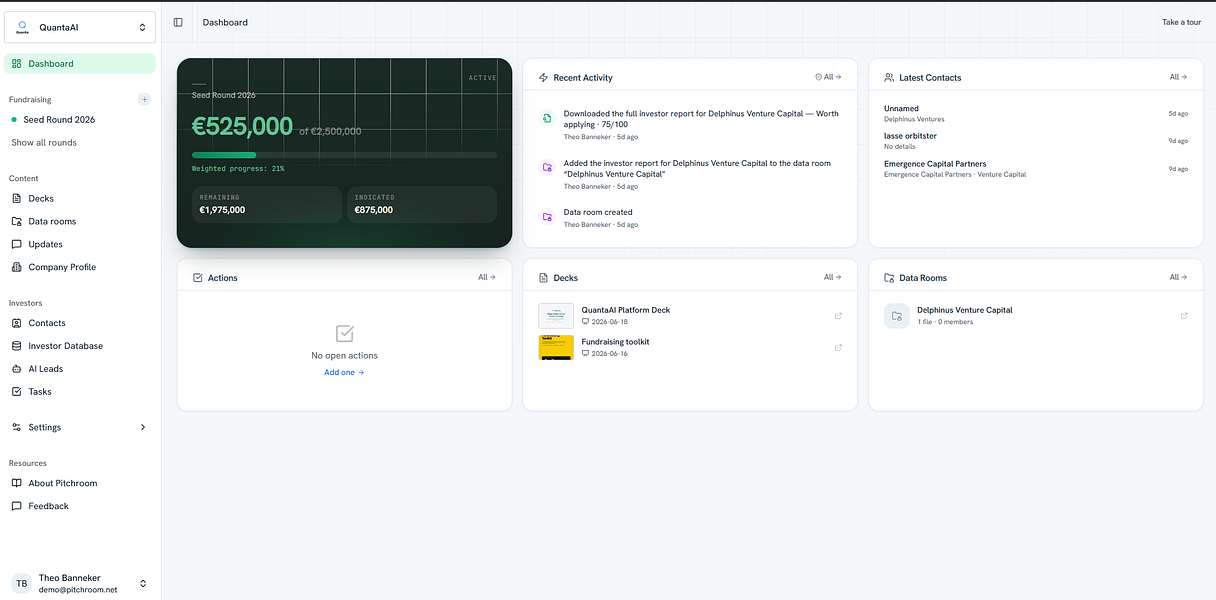Viewport: 1216px width, 600px height.
Task: Open QuantaAI Platform Deck thumbnail
Action: click(x=556, y=316)
